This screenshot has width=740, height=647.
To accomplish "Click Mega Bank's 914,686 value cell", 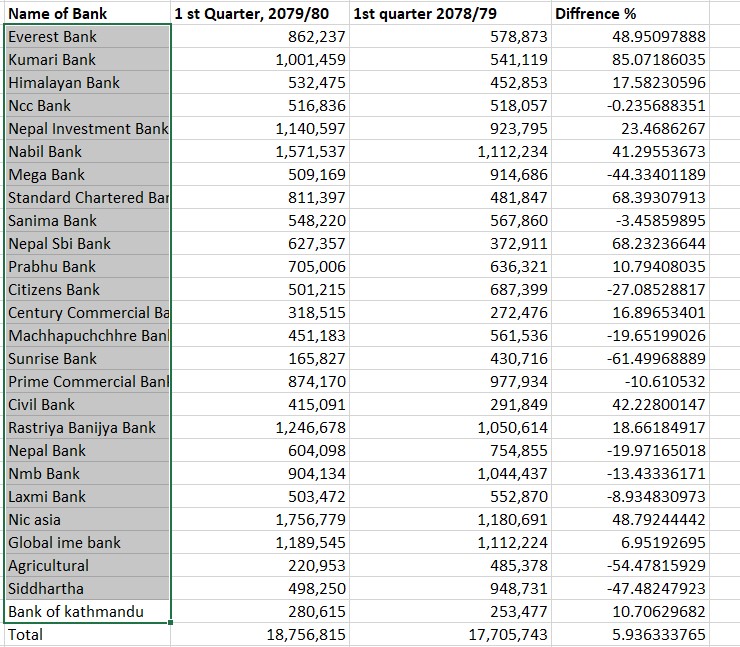I will (450, 175).
